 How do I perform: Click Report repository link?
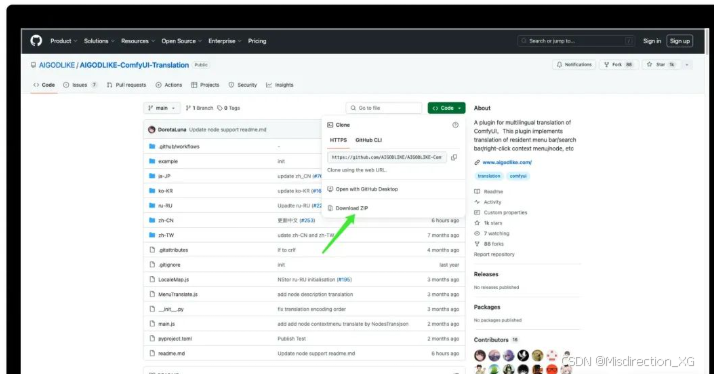pos(494,254)
